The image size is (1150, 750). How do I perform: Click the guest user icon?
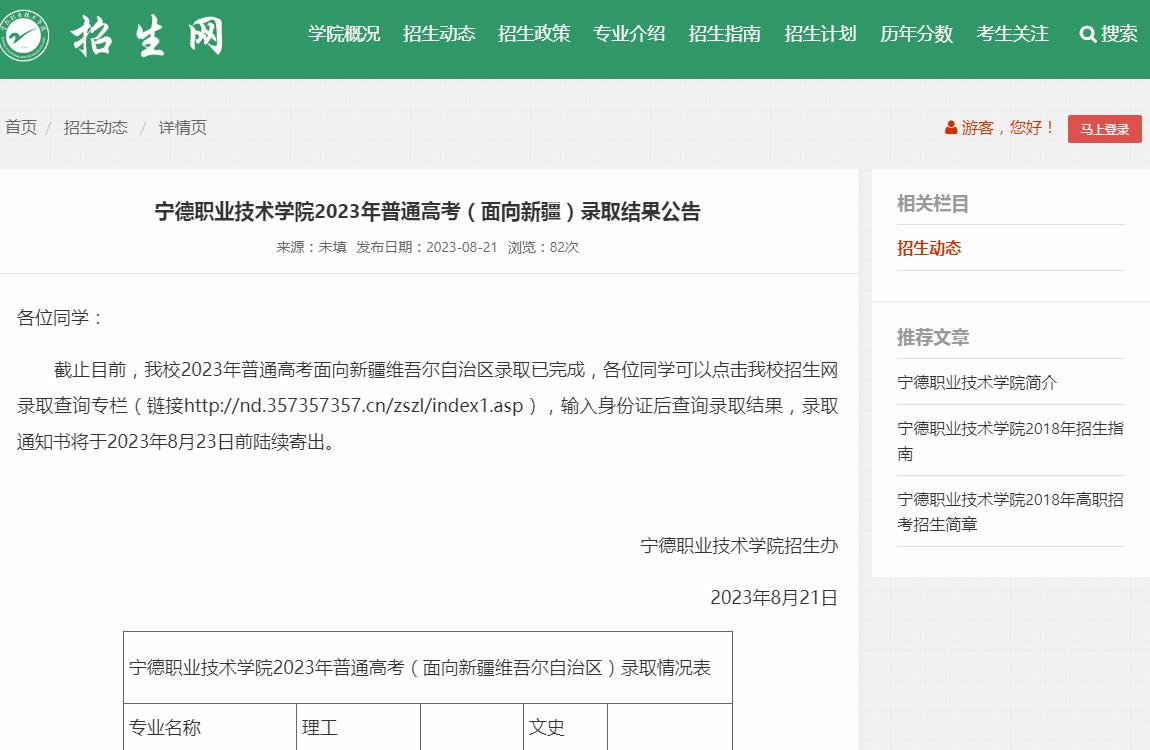pos(951,128)
